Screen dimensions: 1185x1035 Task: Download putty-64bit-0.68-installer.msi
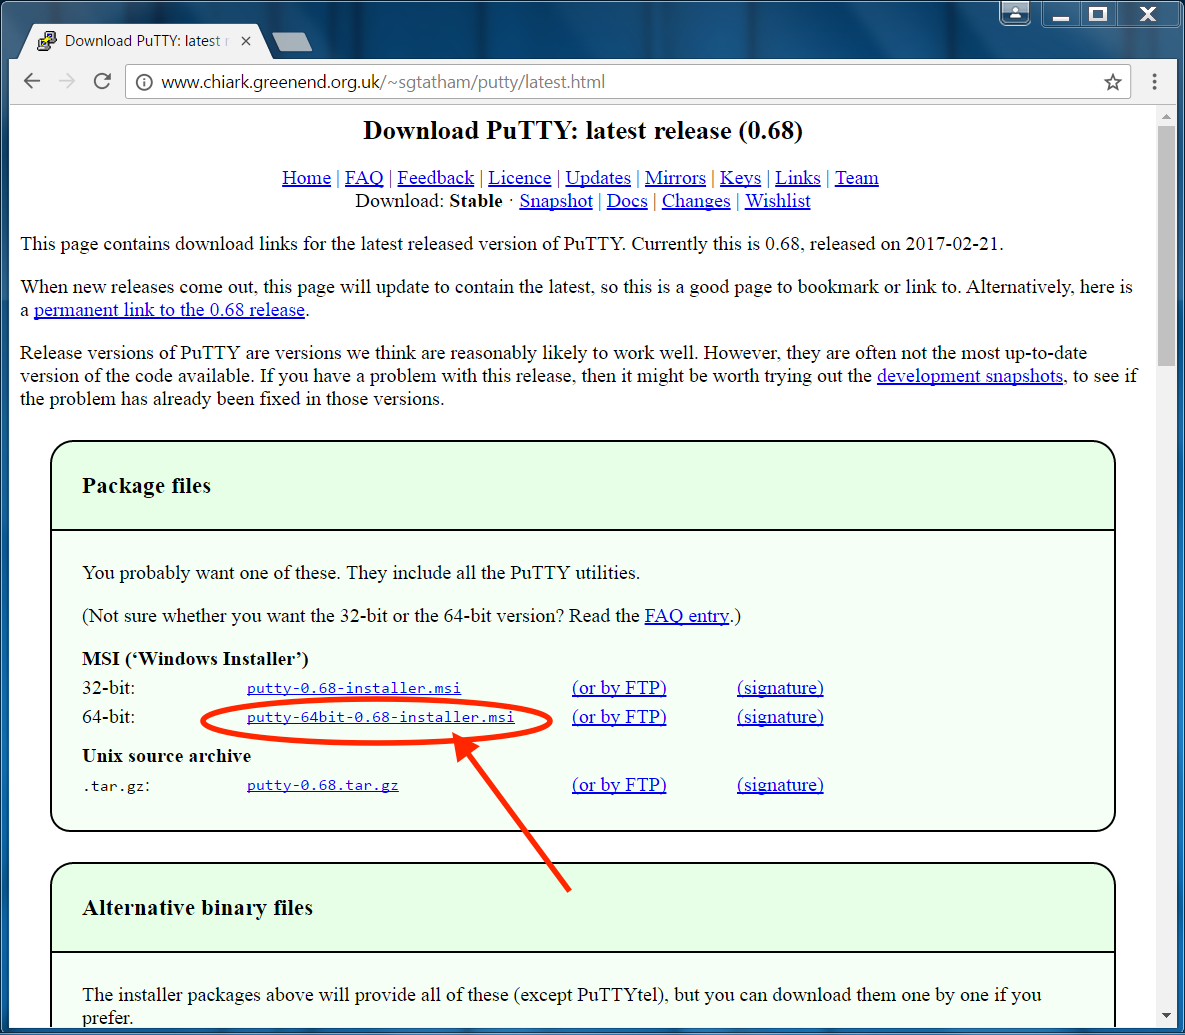[380, 717]
